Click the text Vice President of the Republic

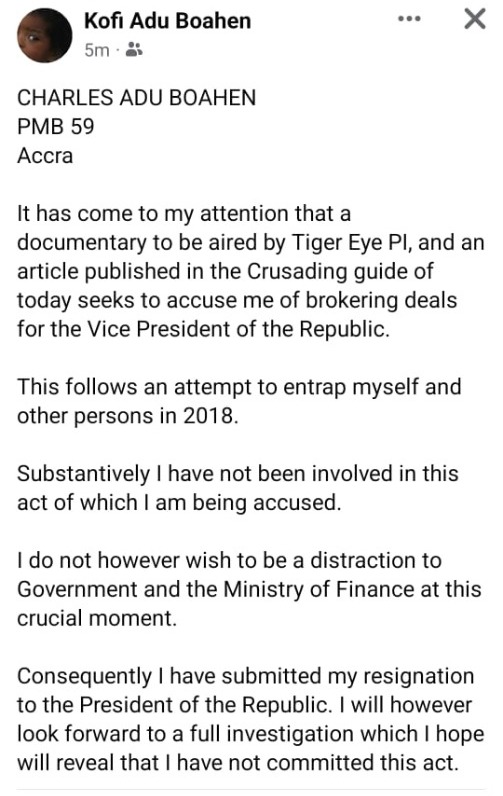tap(239, 329)
